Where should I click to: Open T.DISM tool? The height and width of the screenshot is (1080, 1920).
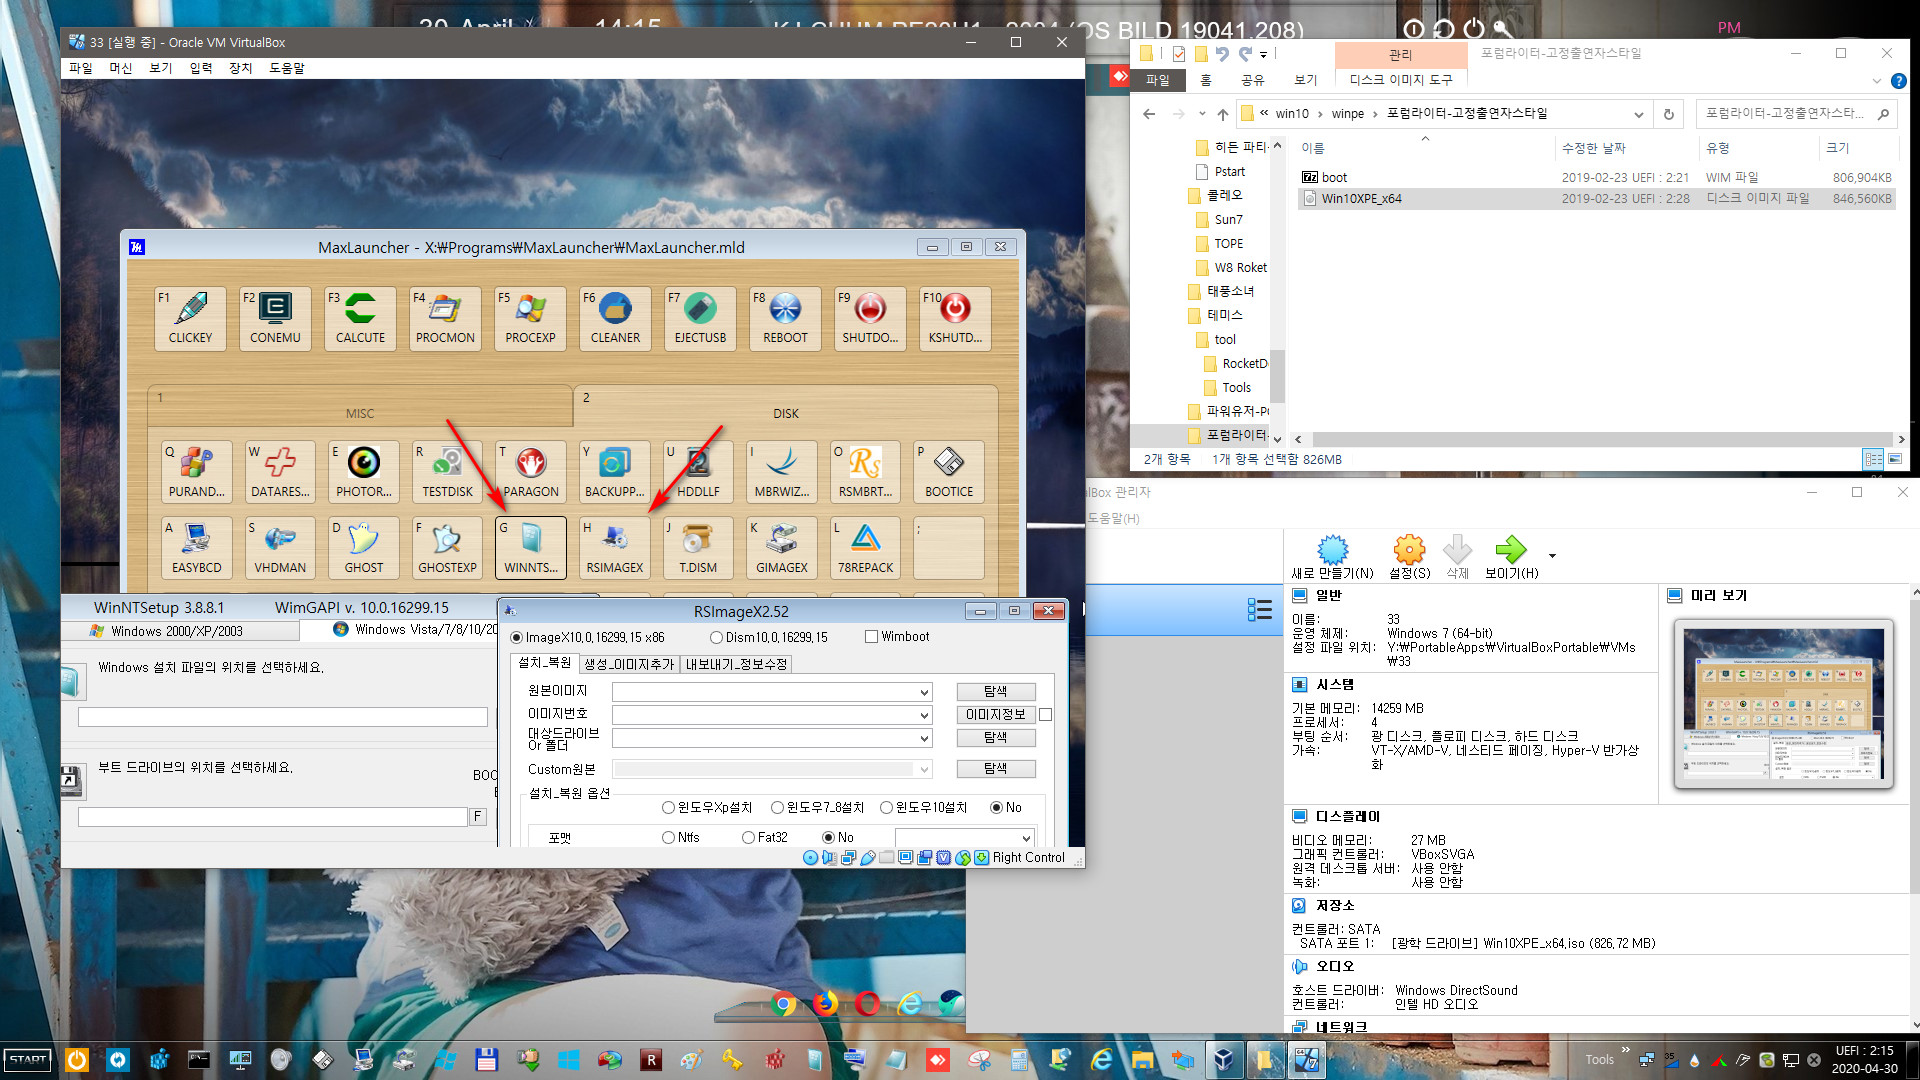click(x=698, y=547)
